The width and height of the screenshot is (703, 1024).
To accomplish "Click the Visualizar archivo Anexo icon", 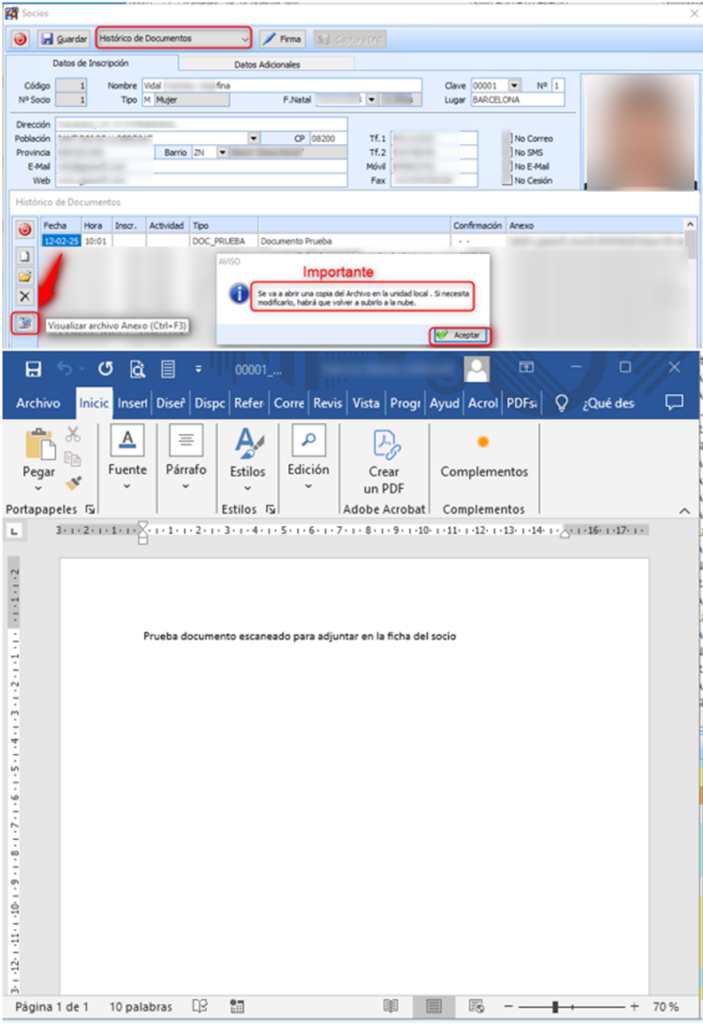I will [25, 322].
